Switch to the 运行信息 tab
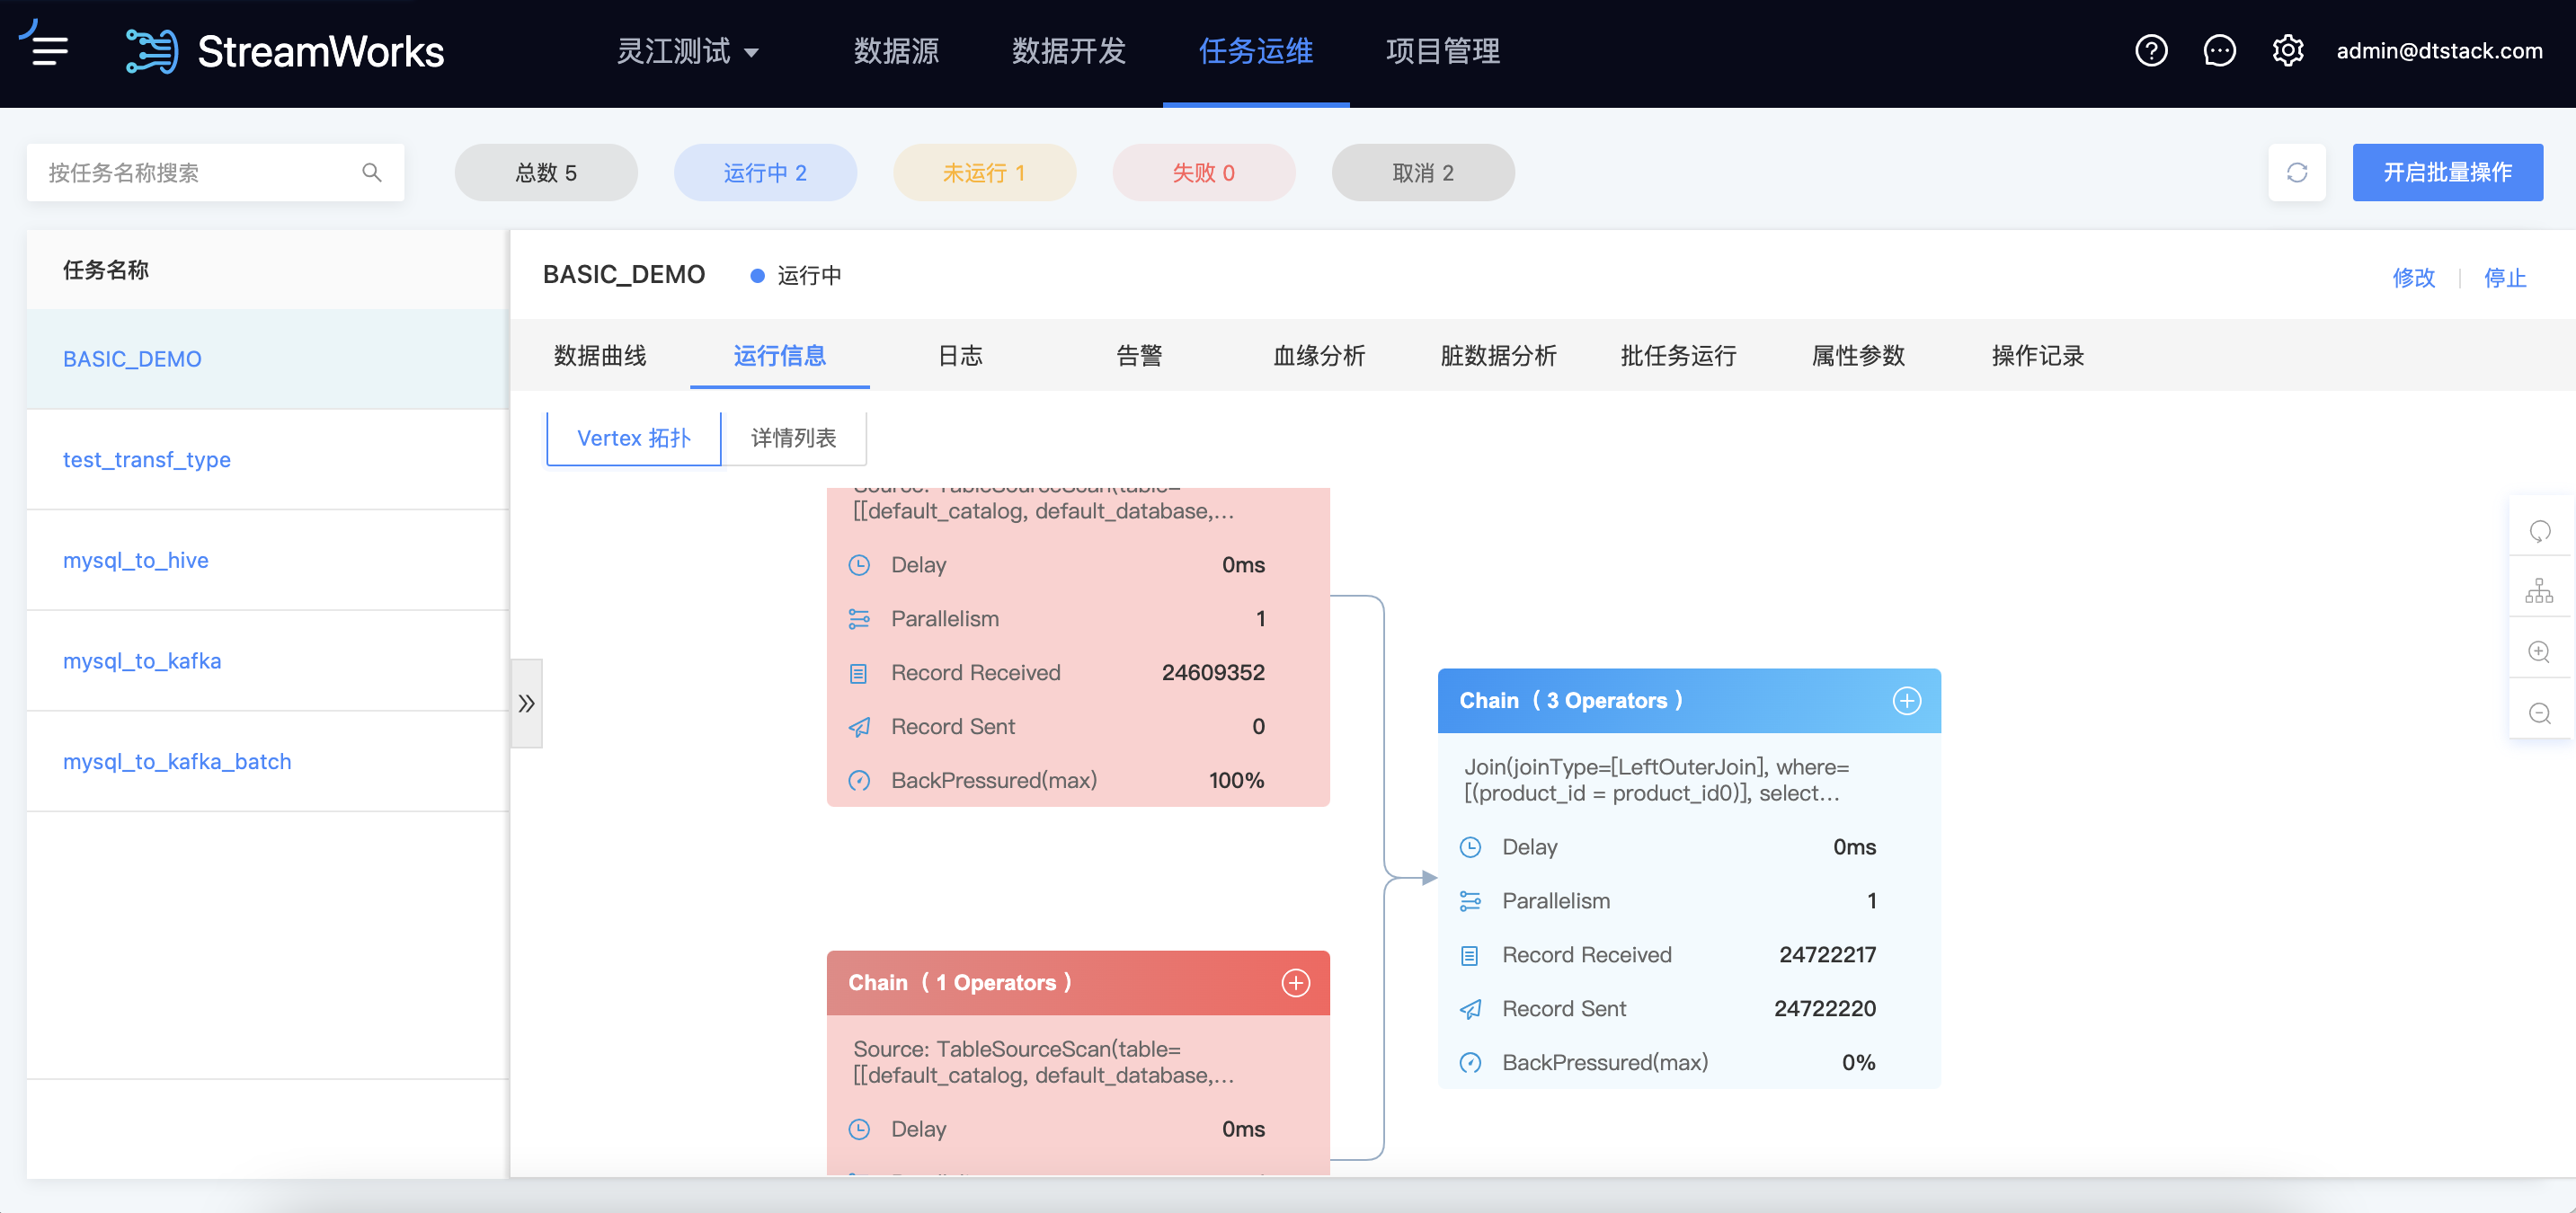Viewport: 2576px width, 1213px height. pos(780,355)
